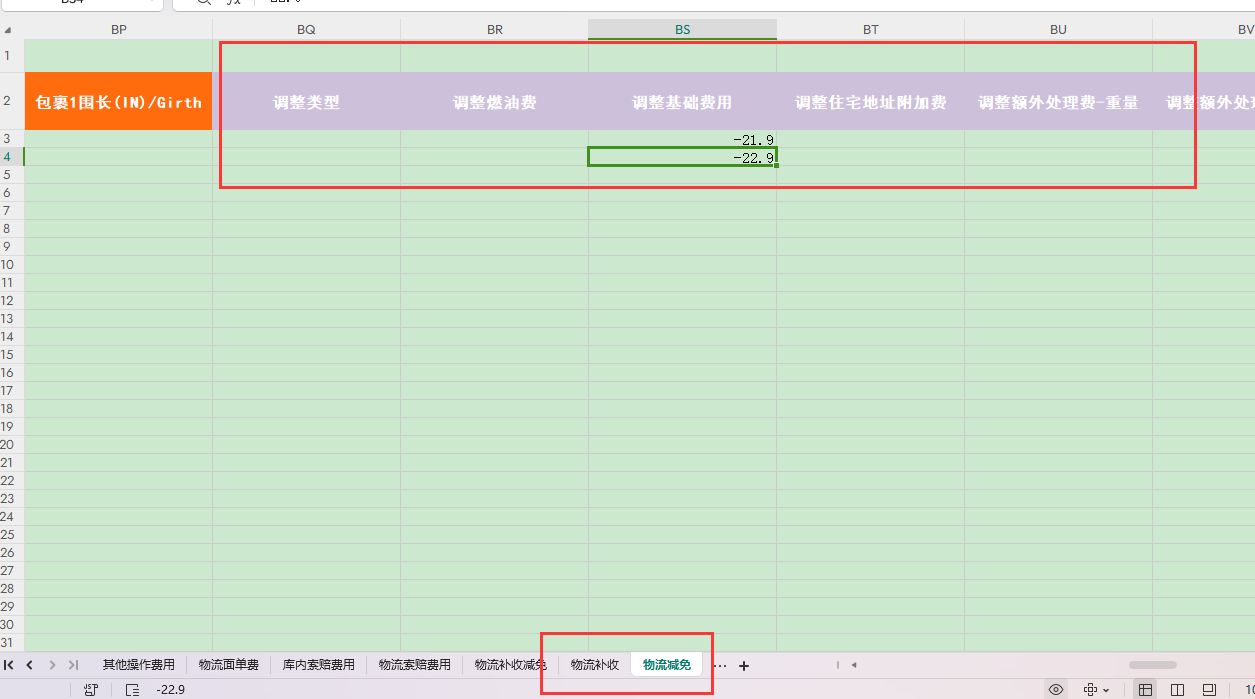Select column BR header
Screen dimensions: 1255x699
[494, 30]
